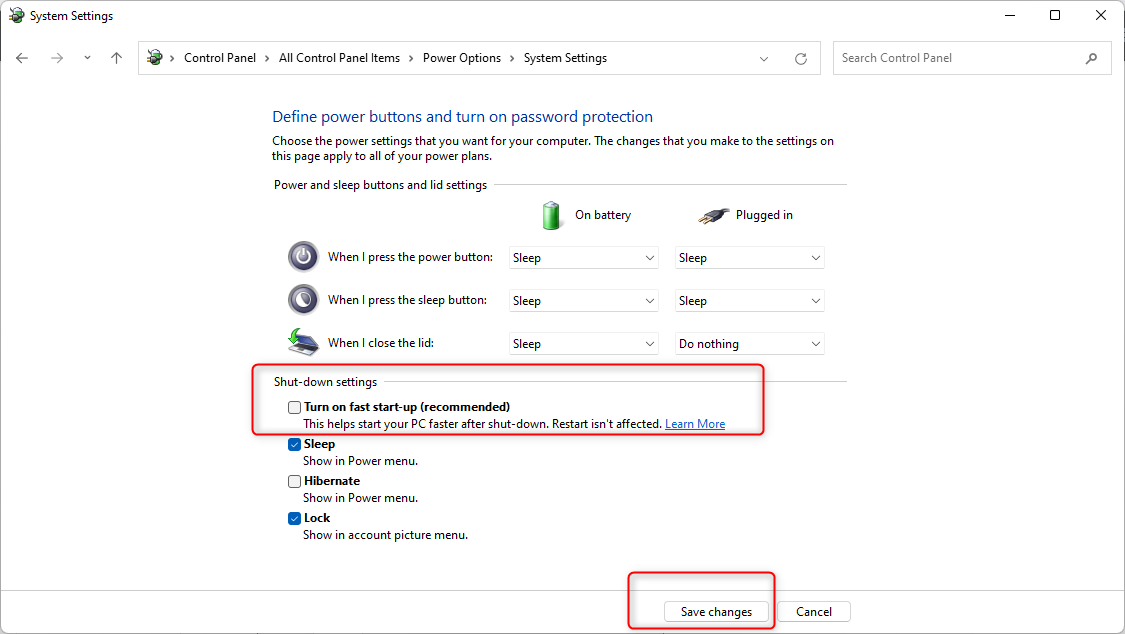Expand the address bar dropdown chevron
The image size is (1125, 634).
[764, 58]
